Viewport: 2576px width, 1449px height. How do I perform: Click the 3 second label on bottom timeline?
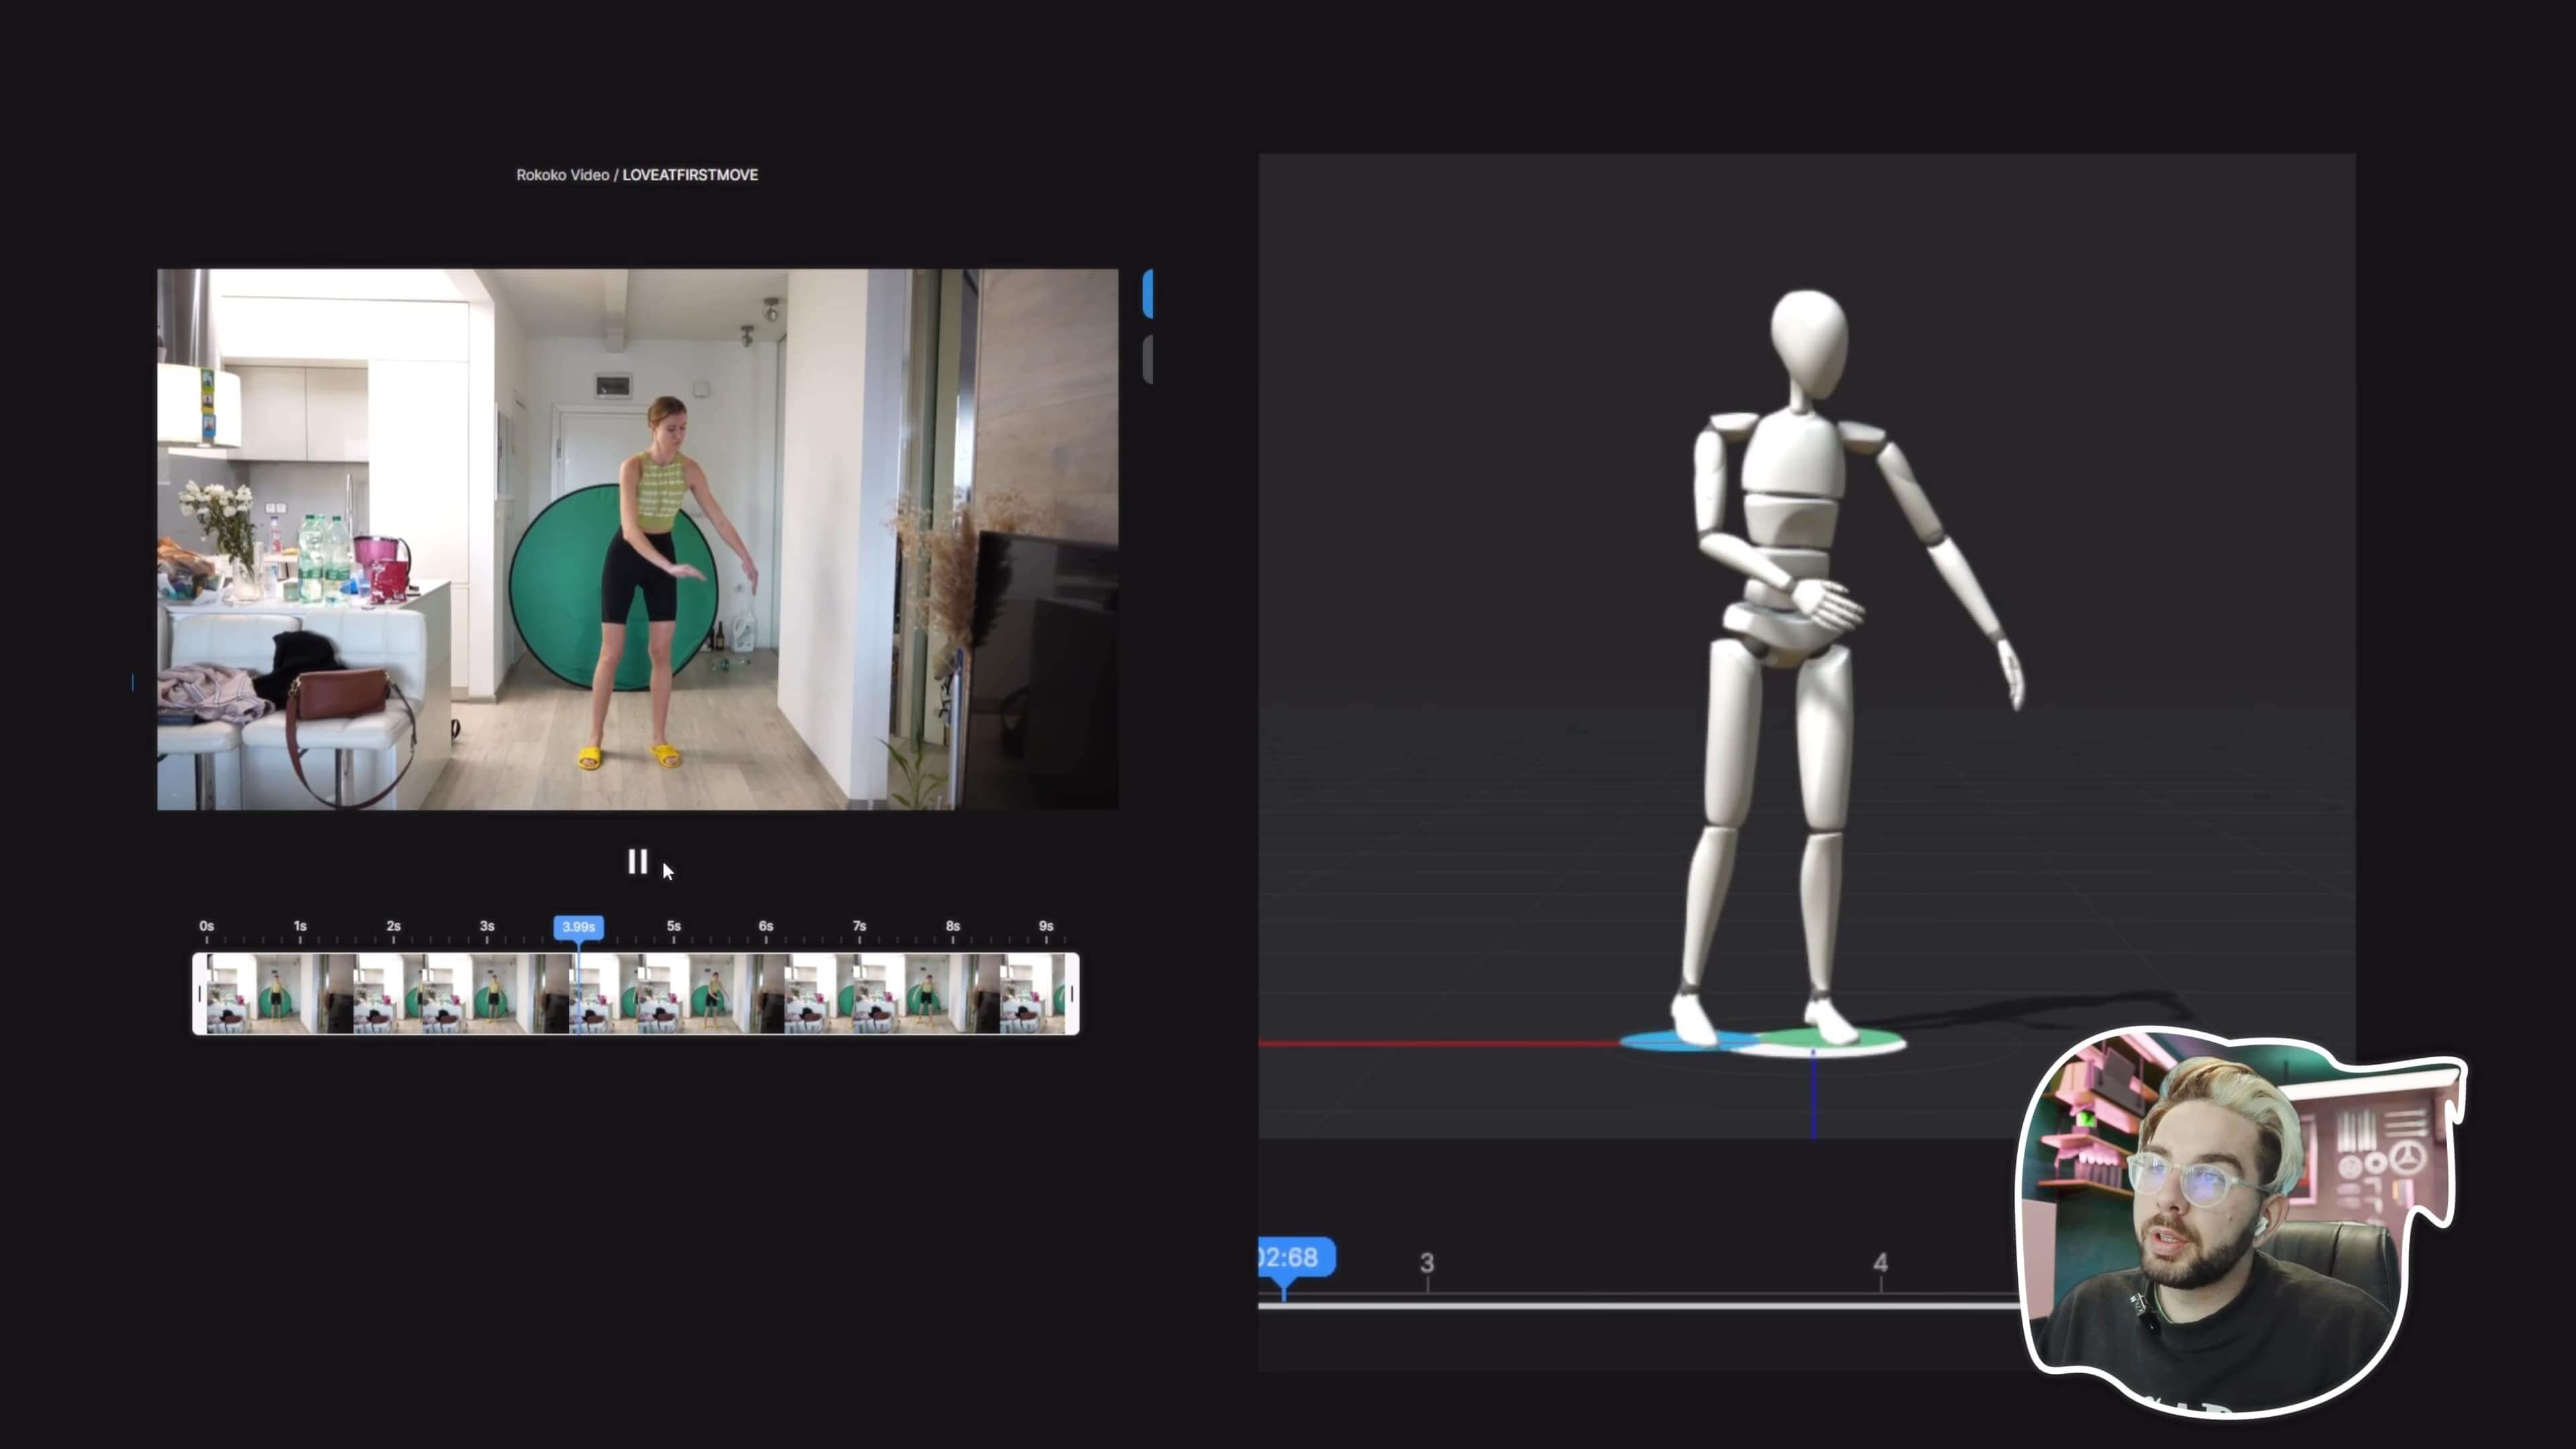point(1427,1263)
